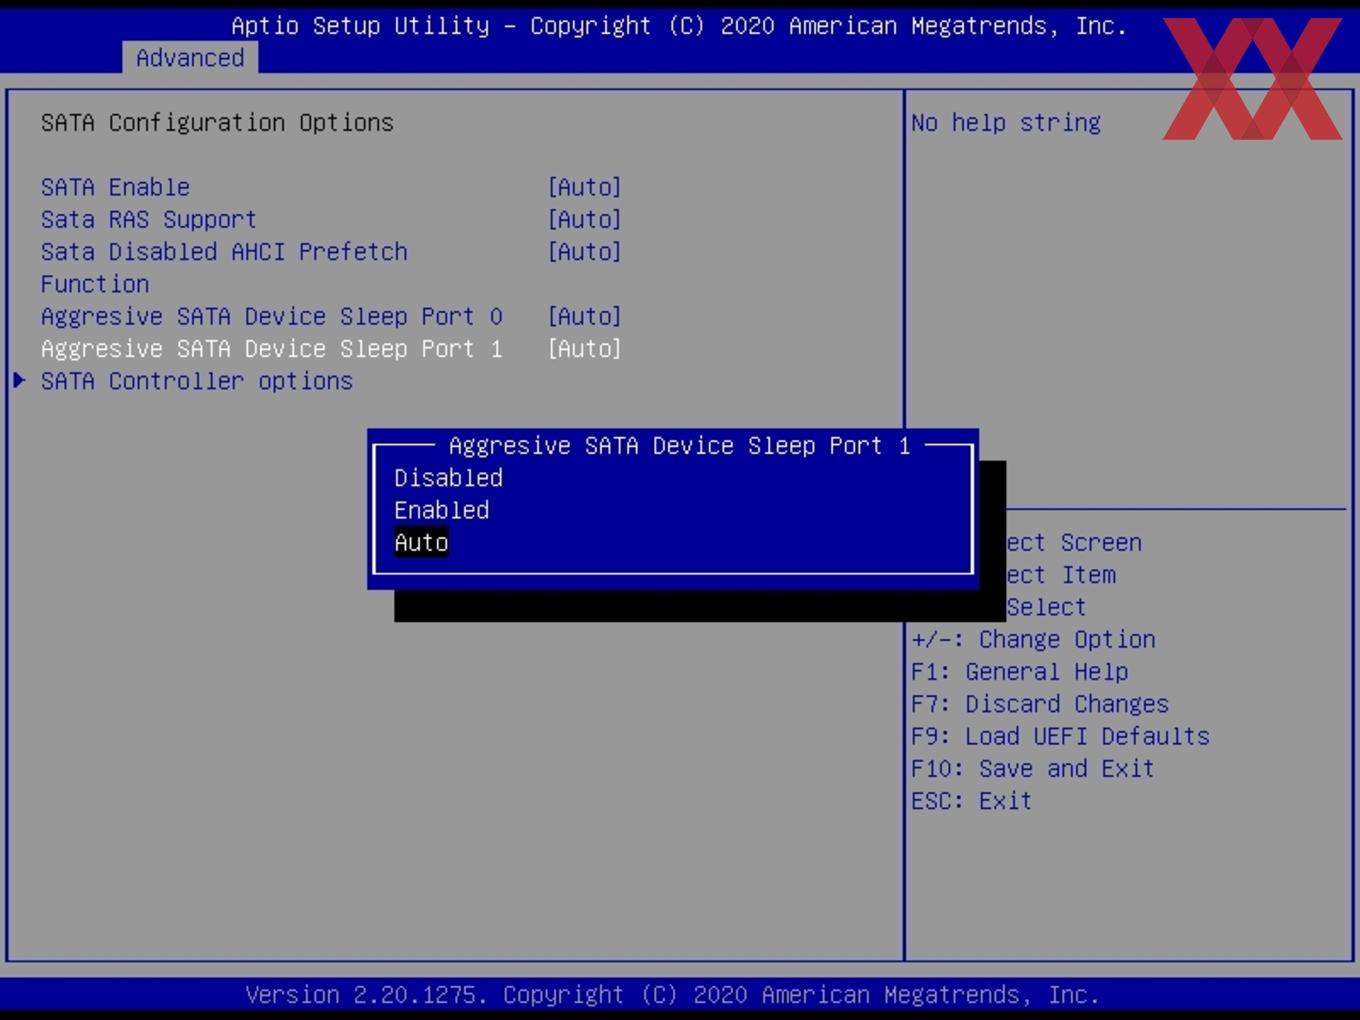Click the F10: Save and Exit hint

tap(1033, 768)
